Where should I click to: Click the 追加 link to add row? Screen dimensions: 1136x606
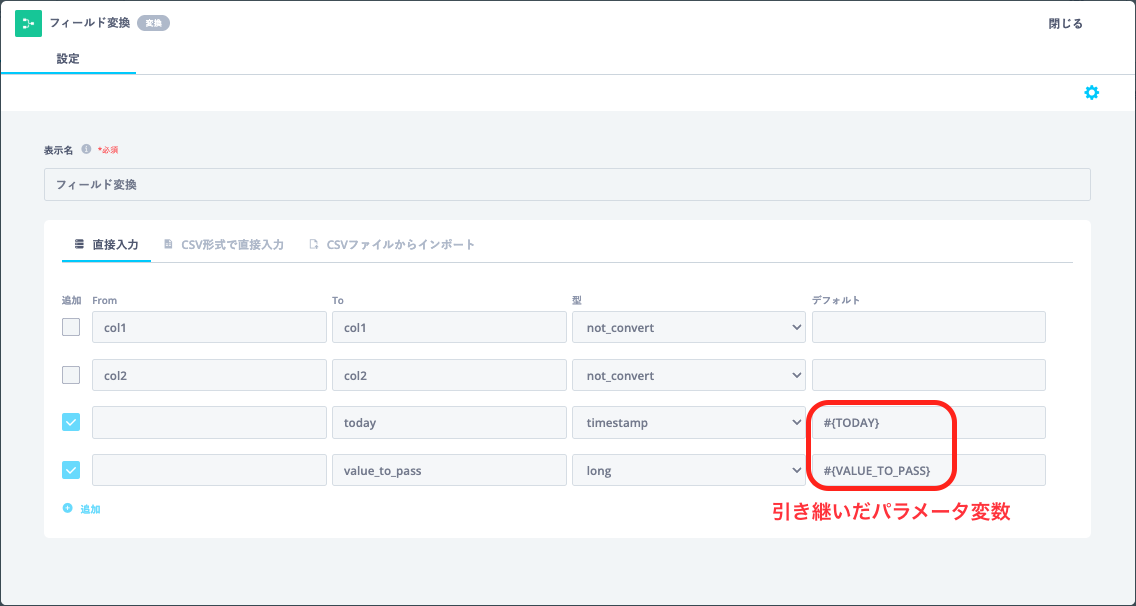(x=90, y=510)
